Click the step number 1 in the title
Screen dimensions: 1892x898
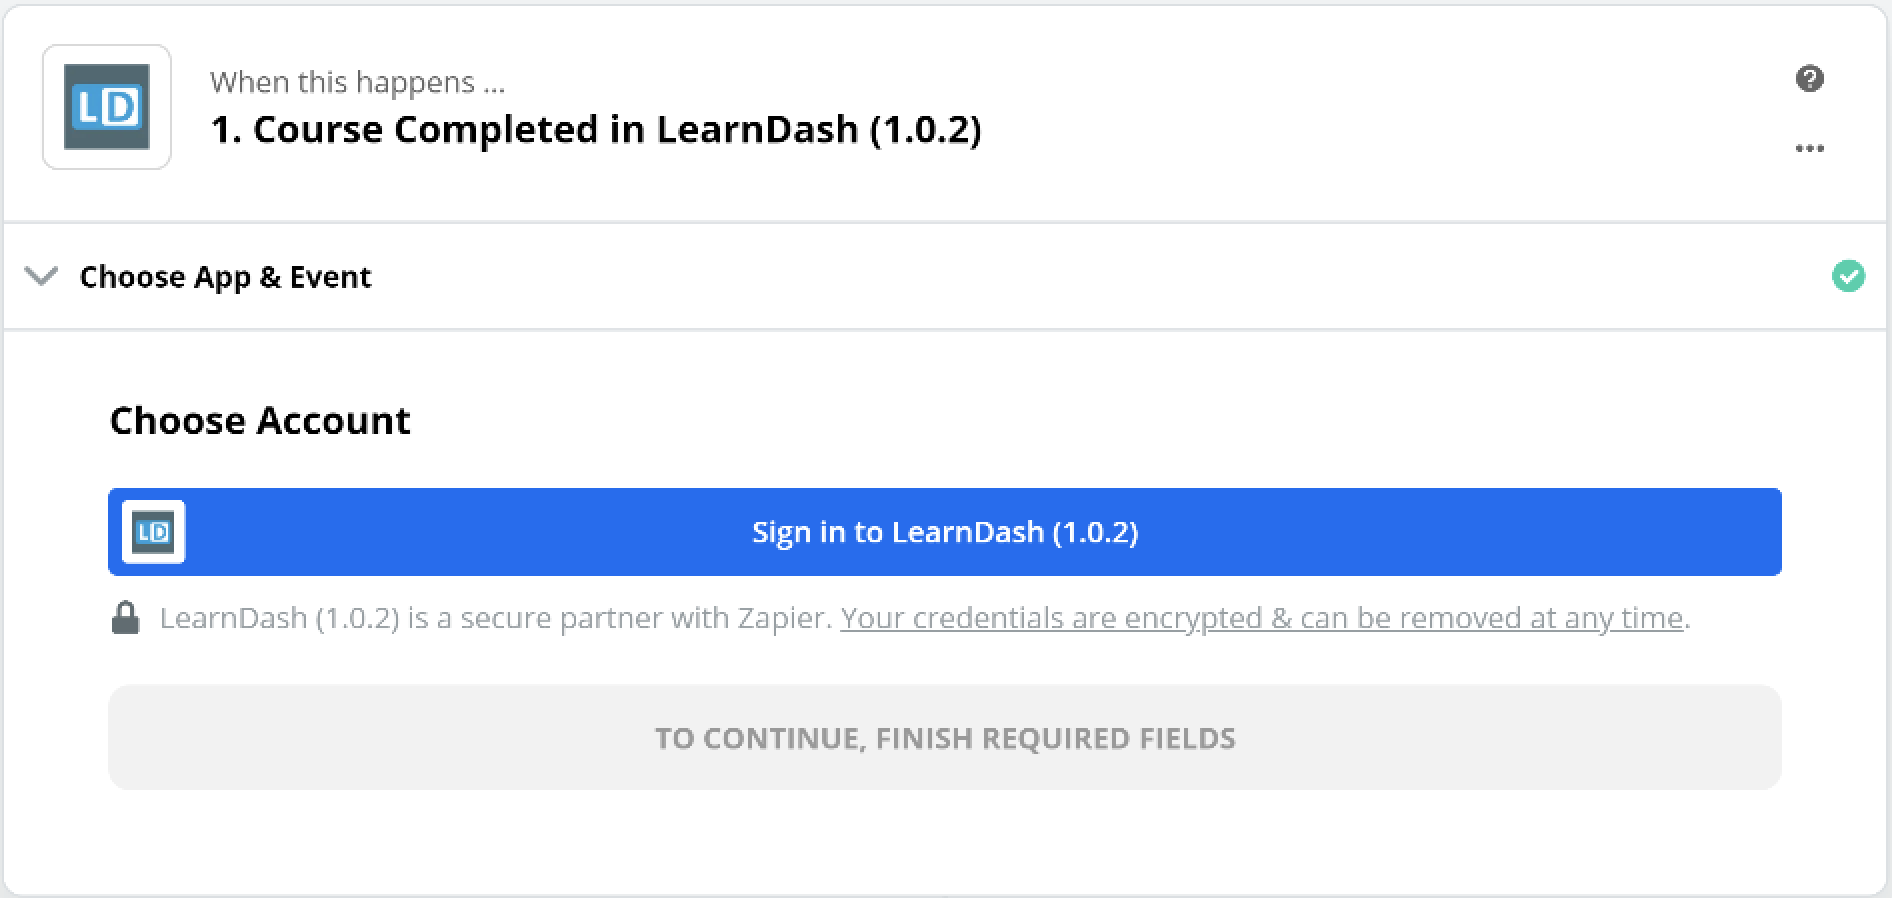224,130
